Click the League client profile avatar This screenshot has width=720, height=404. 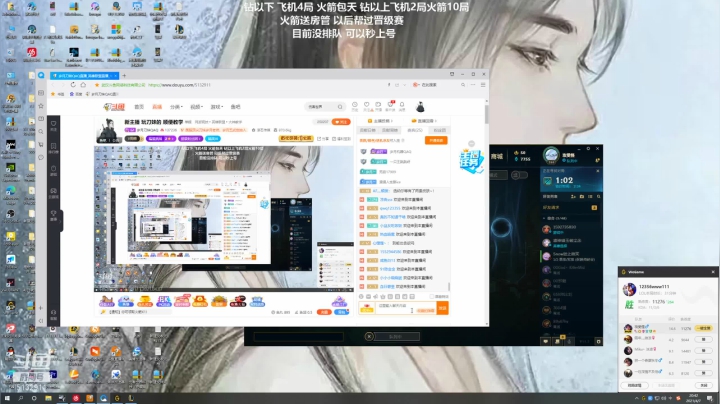tap(551, 156)
